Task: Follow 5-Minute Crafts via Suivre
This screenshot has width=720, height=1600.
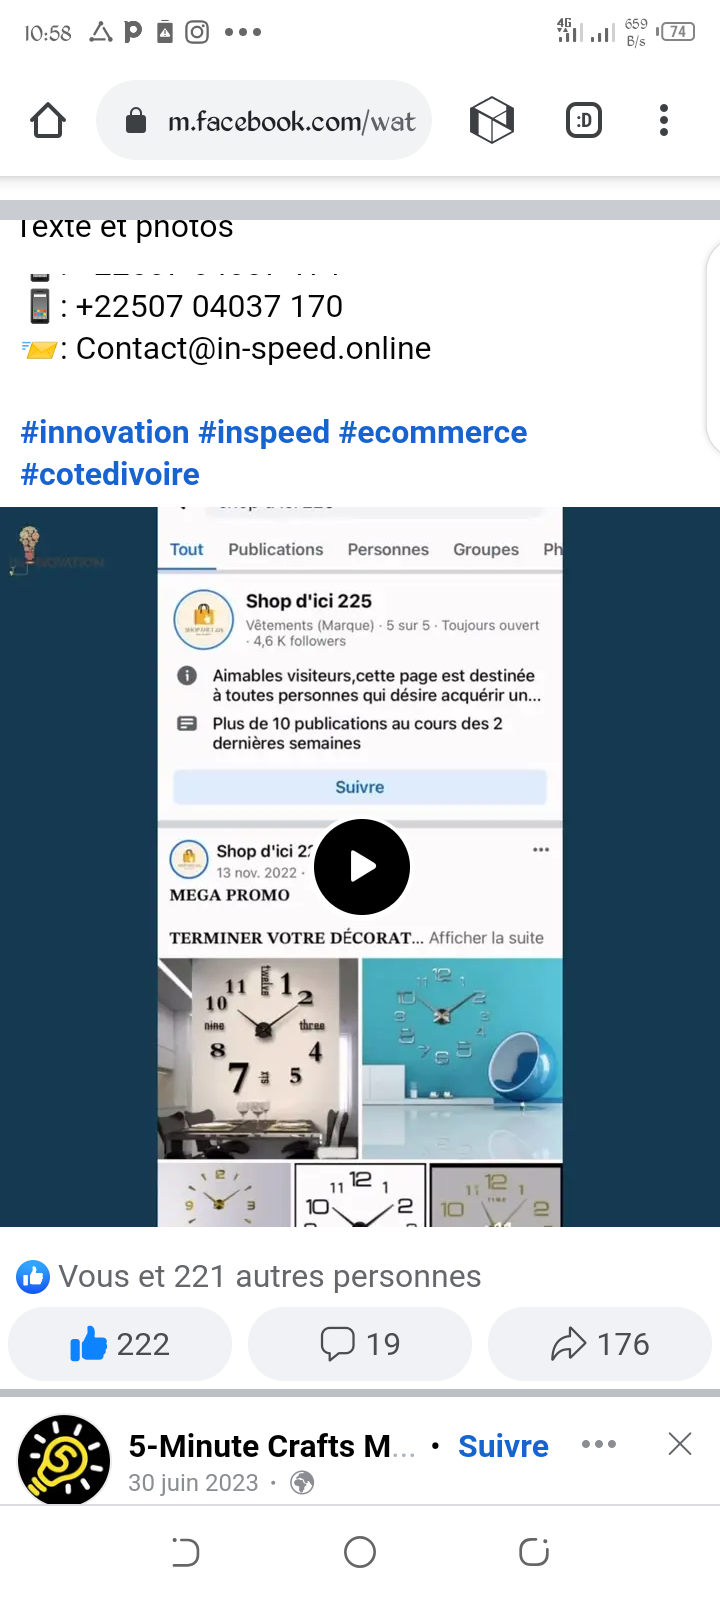Action: (503, 1446)
